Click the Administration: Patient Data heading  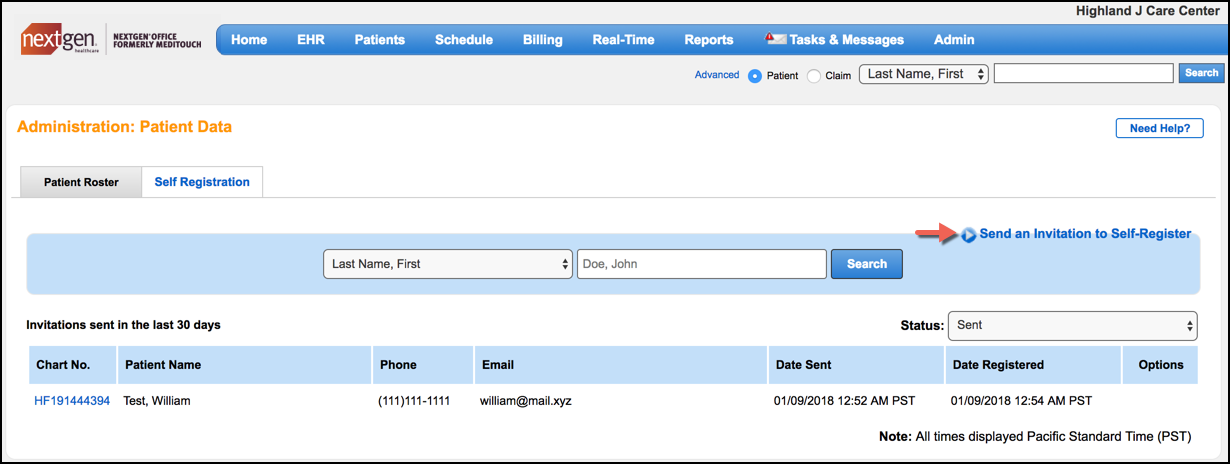point(125,127)
